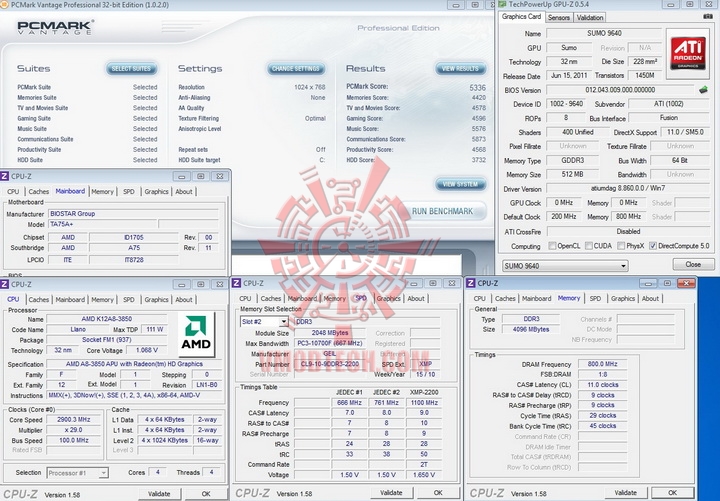
Task: Click the Z icon of the CPU-Z SPD window
Action: [236, 283]
